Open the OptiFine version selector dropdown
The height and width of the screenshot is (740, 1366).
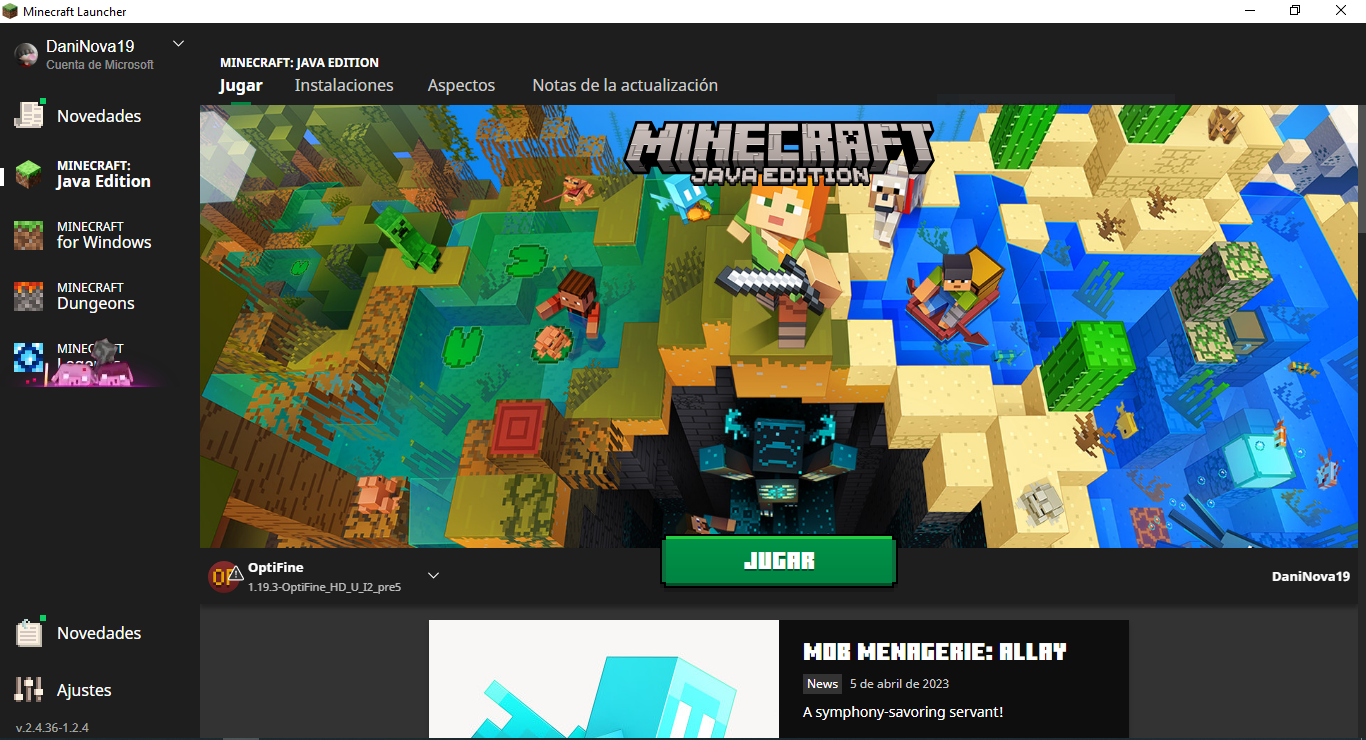[433, 575]
